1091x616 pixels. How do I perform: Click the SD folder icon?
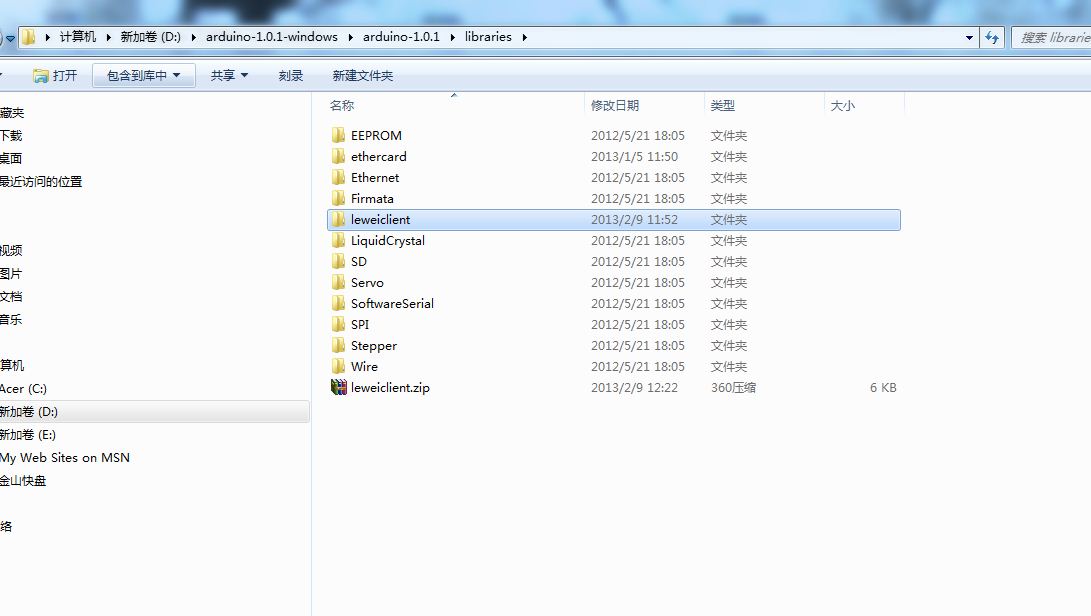338,261
